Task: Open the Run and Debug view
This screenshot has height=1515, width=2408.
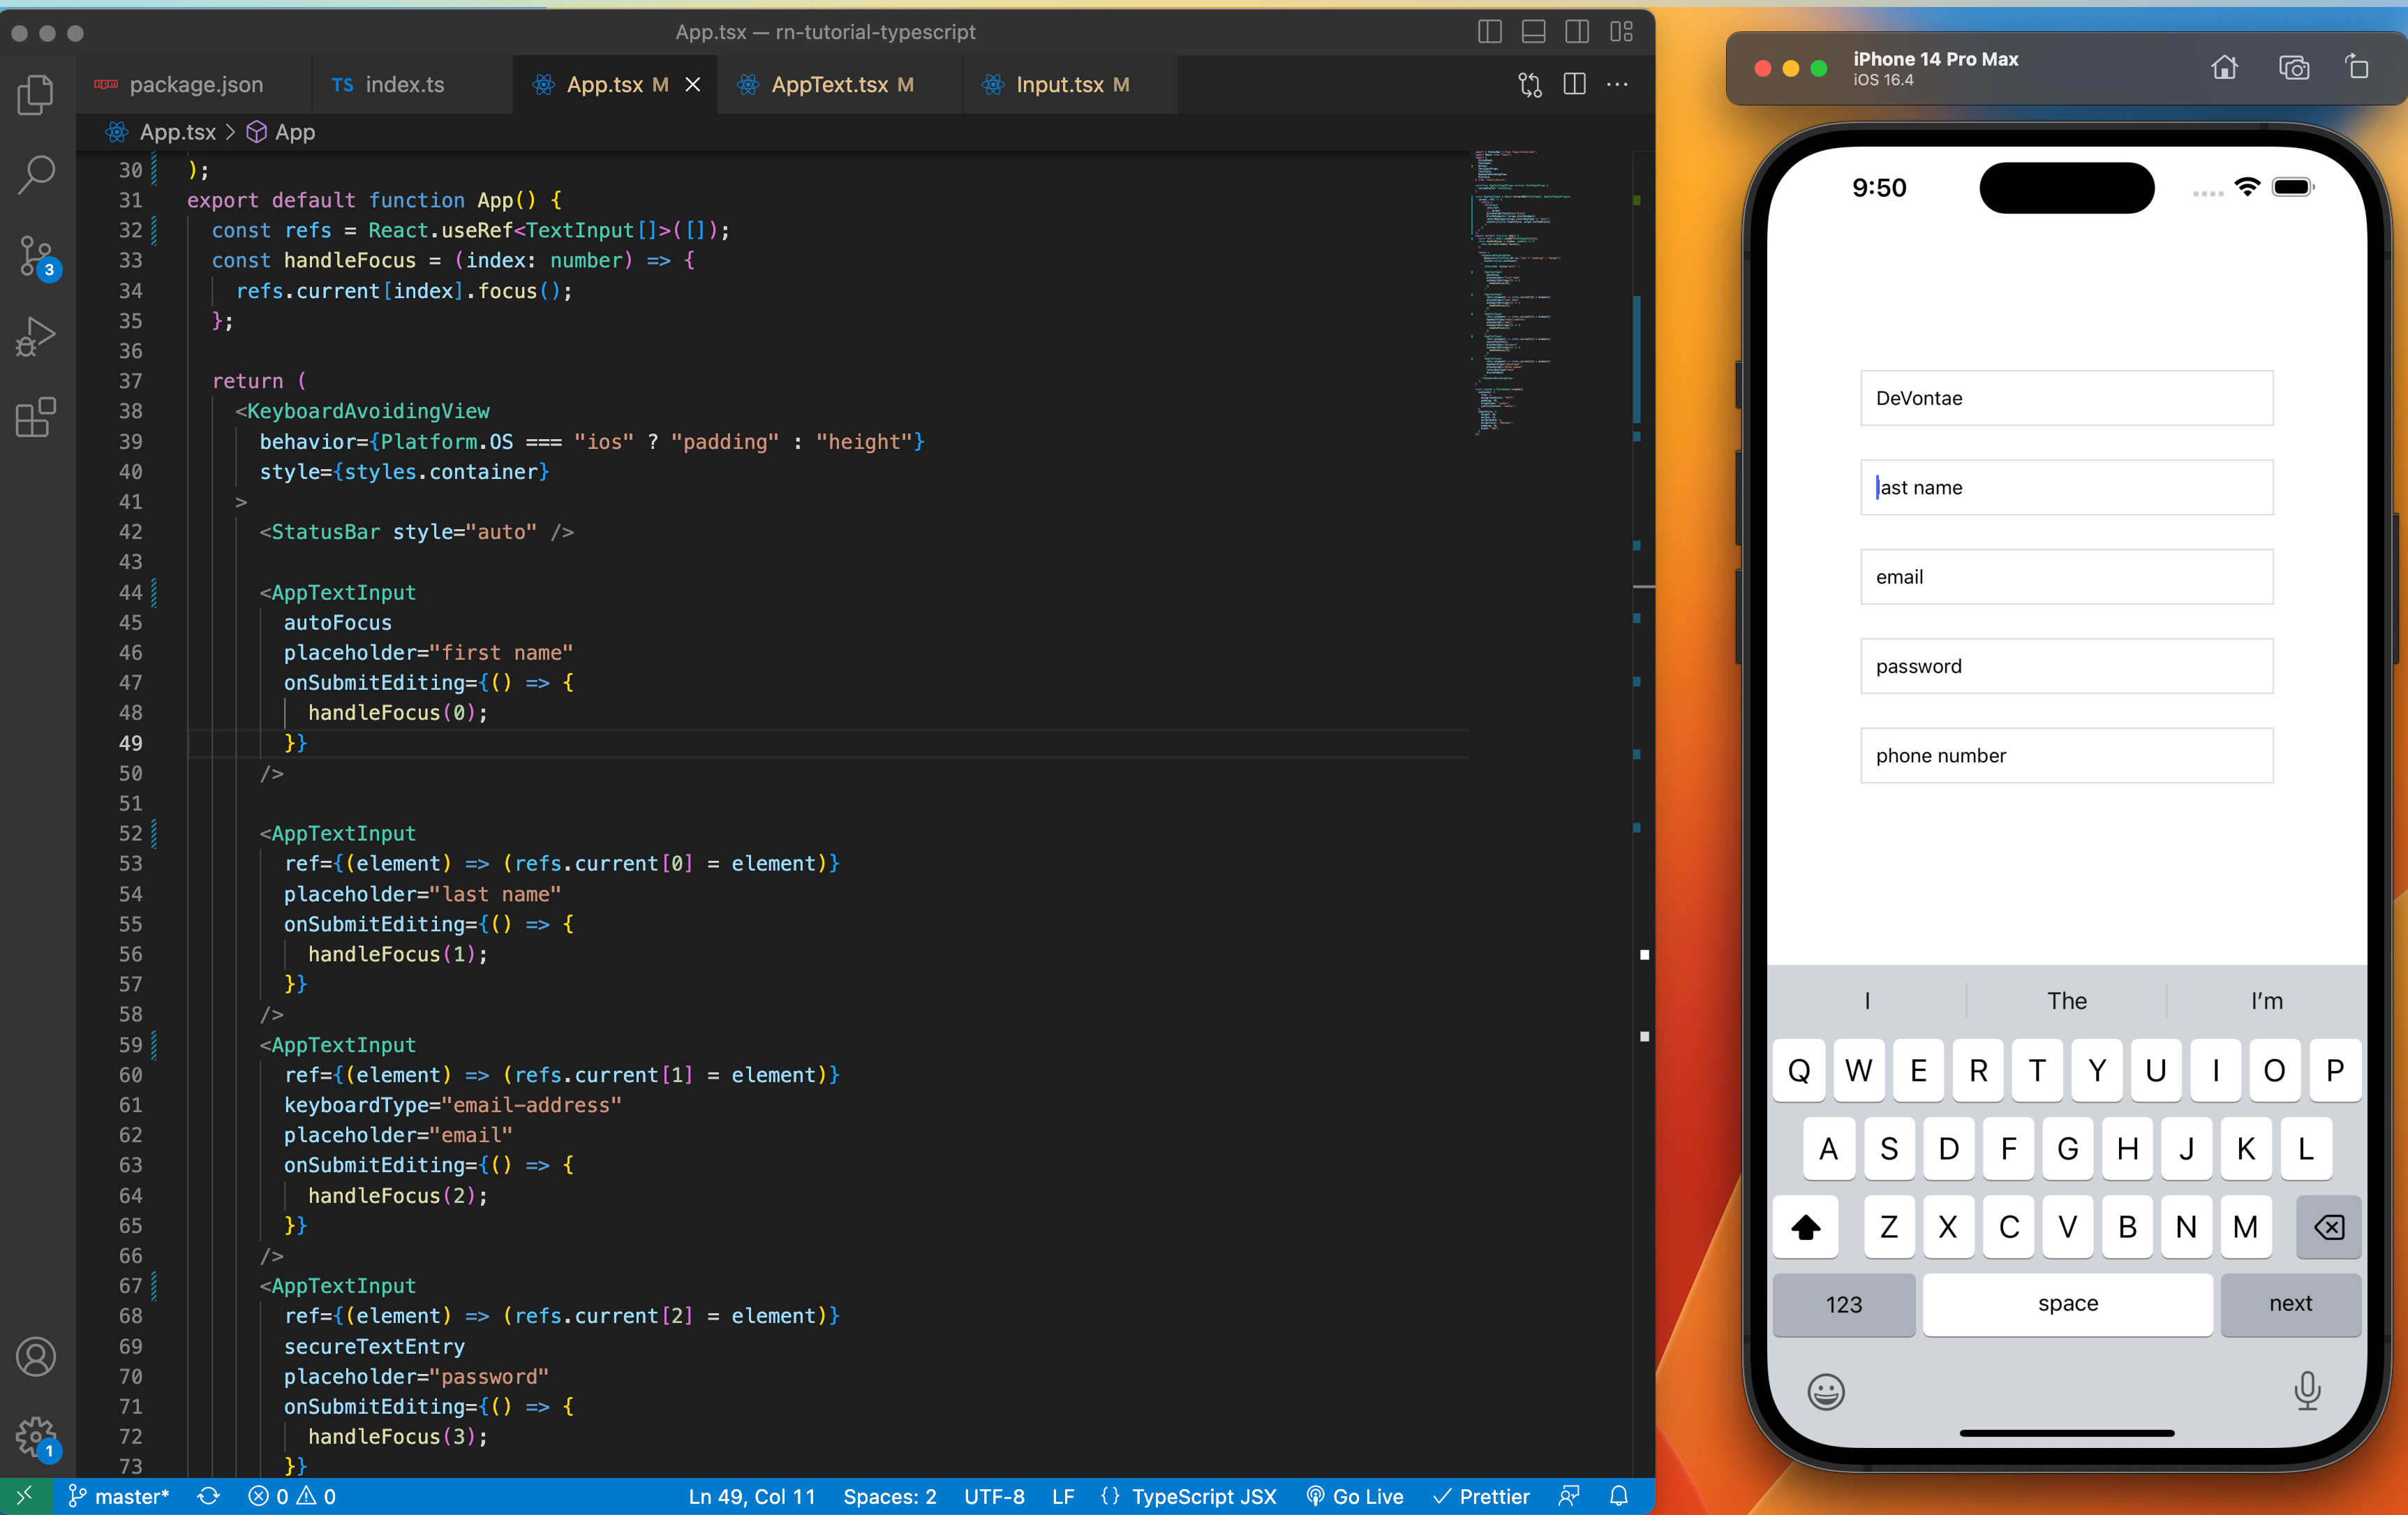Action: coord(36,336)
